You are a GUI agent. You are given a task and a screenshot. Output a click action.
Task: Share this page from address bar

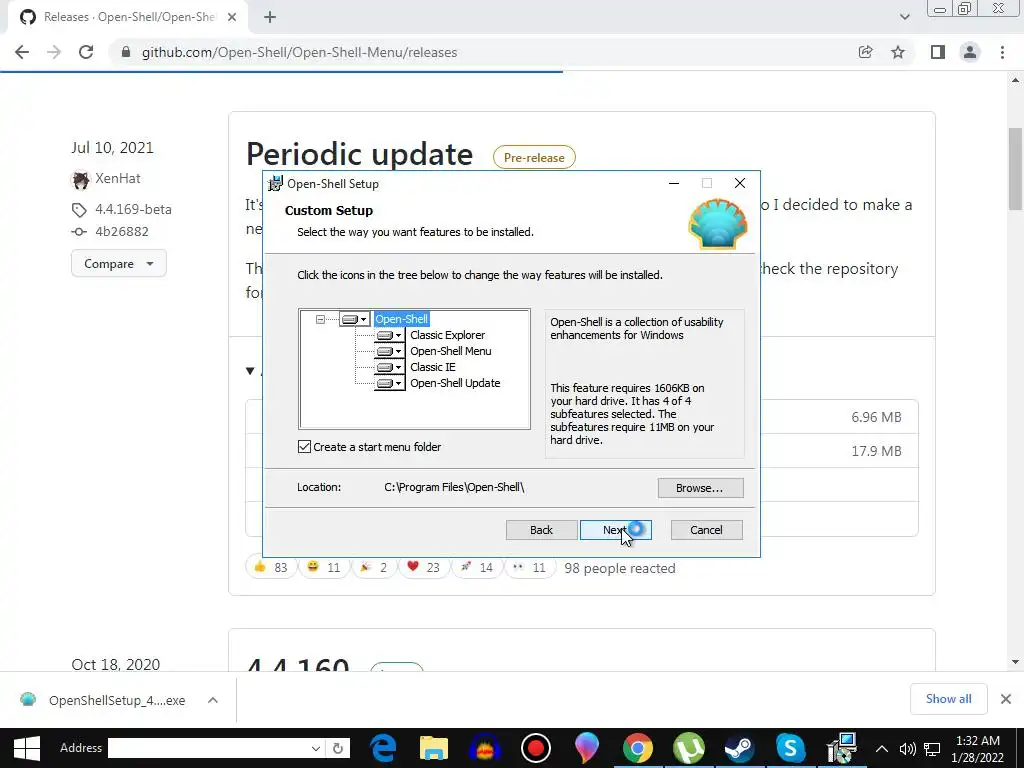pos(865,52)
